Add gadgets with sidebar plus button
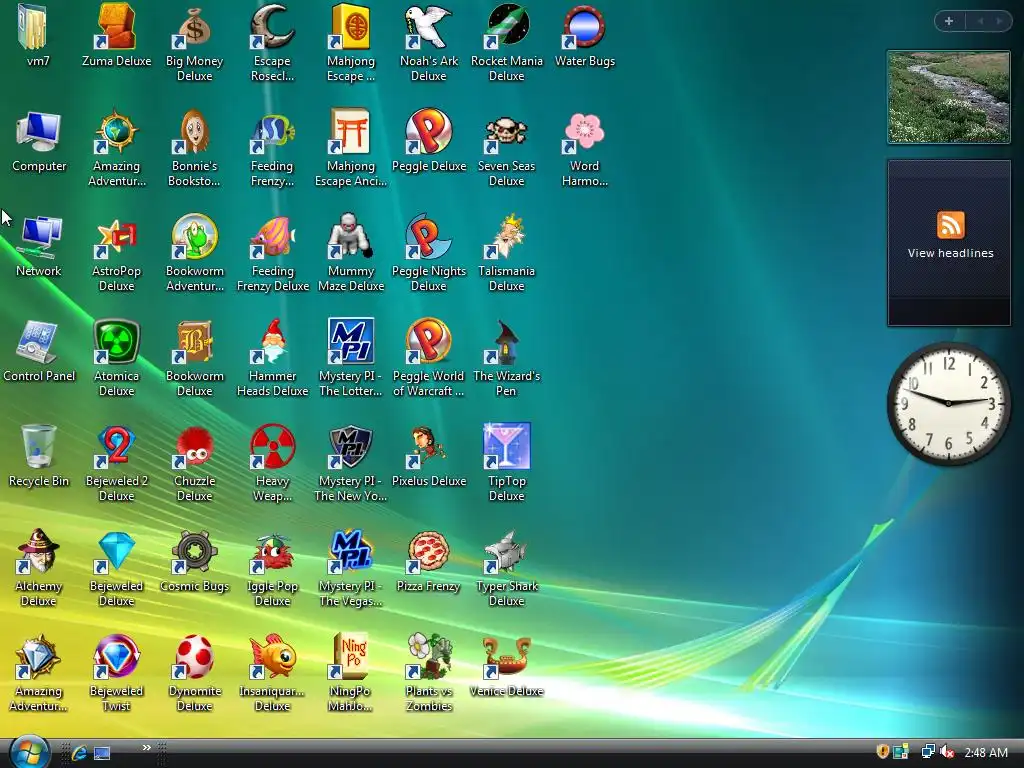 (x=949, y=21)
